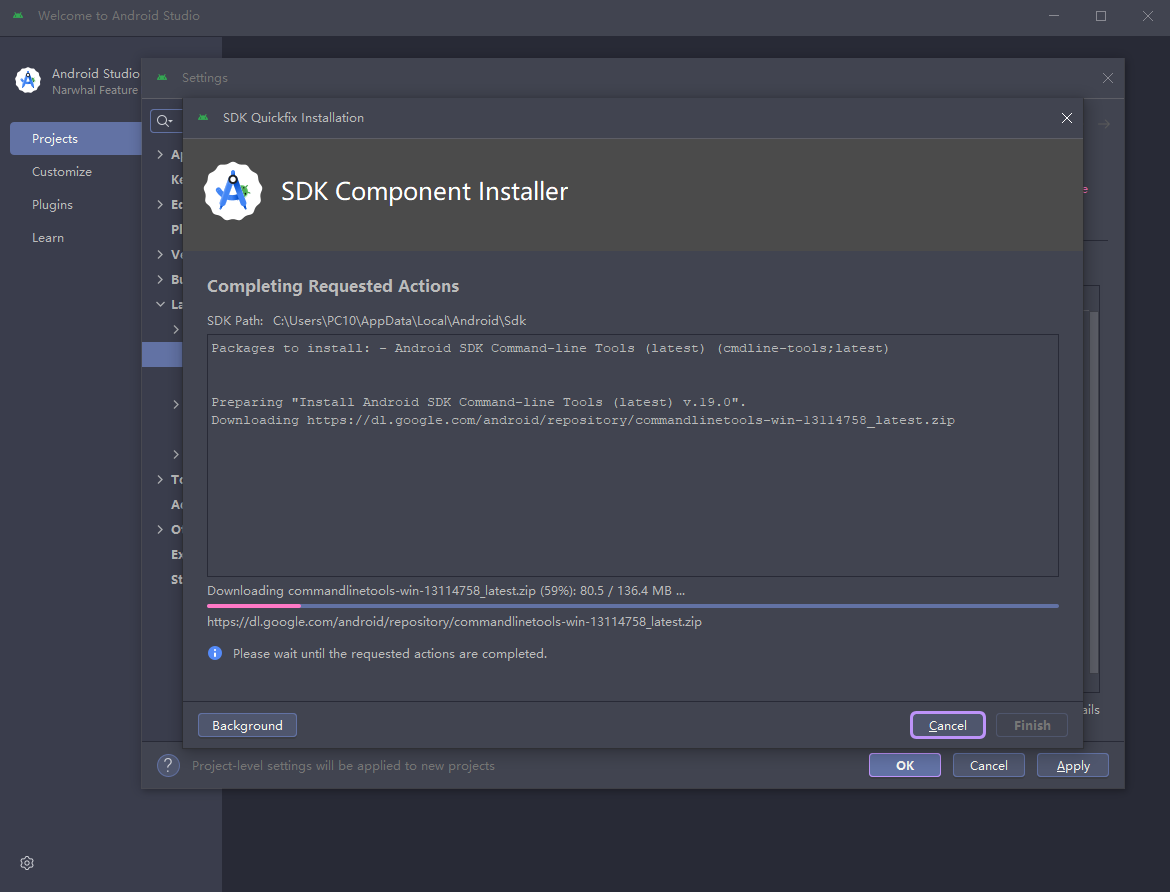This screenshot has width=1170, height=892.
Task: Switch to the Customize section
Action: coord(61,172)
